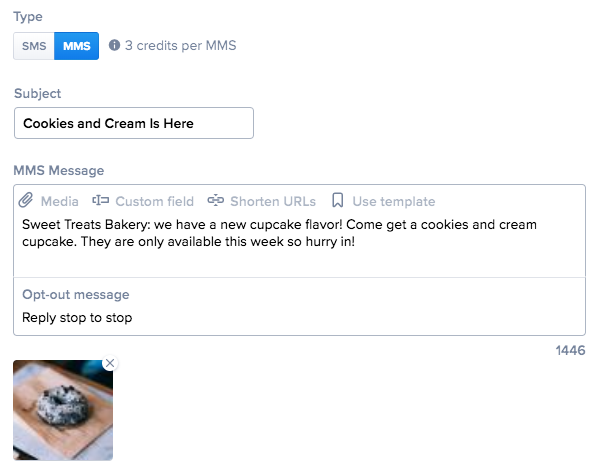Image resolution: width=599 pixels, height=475 pixels.
Task: Edit the Subject field text
Action: pos(134,123)
